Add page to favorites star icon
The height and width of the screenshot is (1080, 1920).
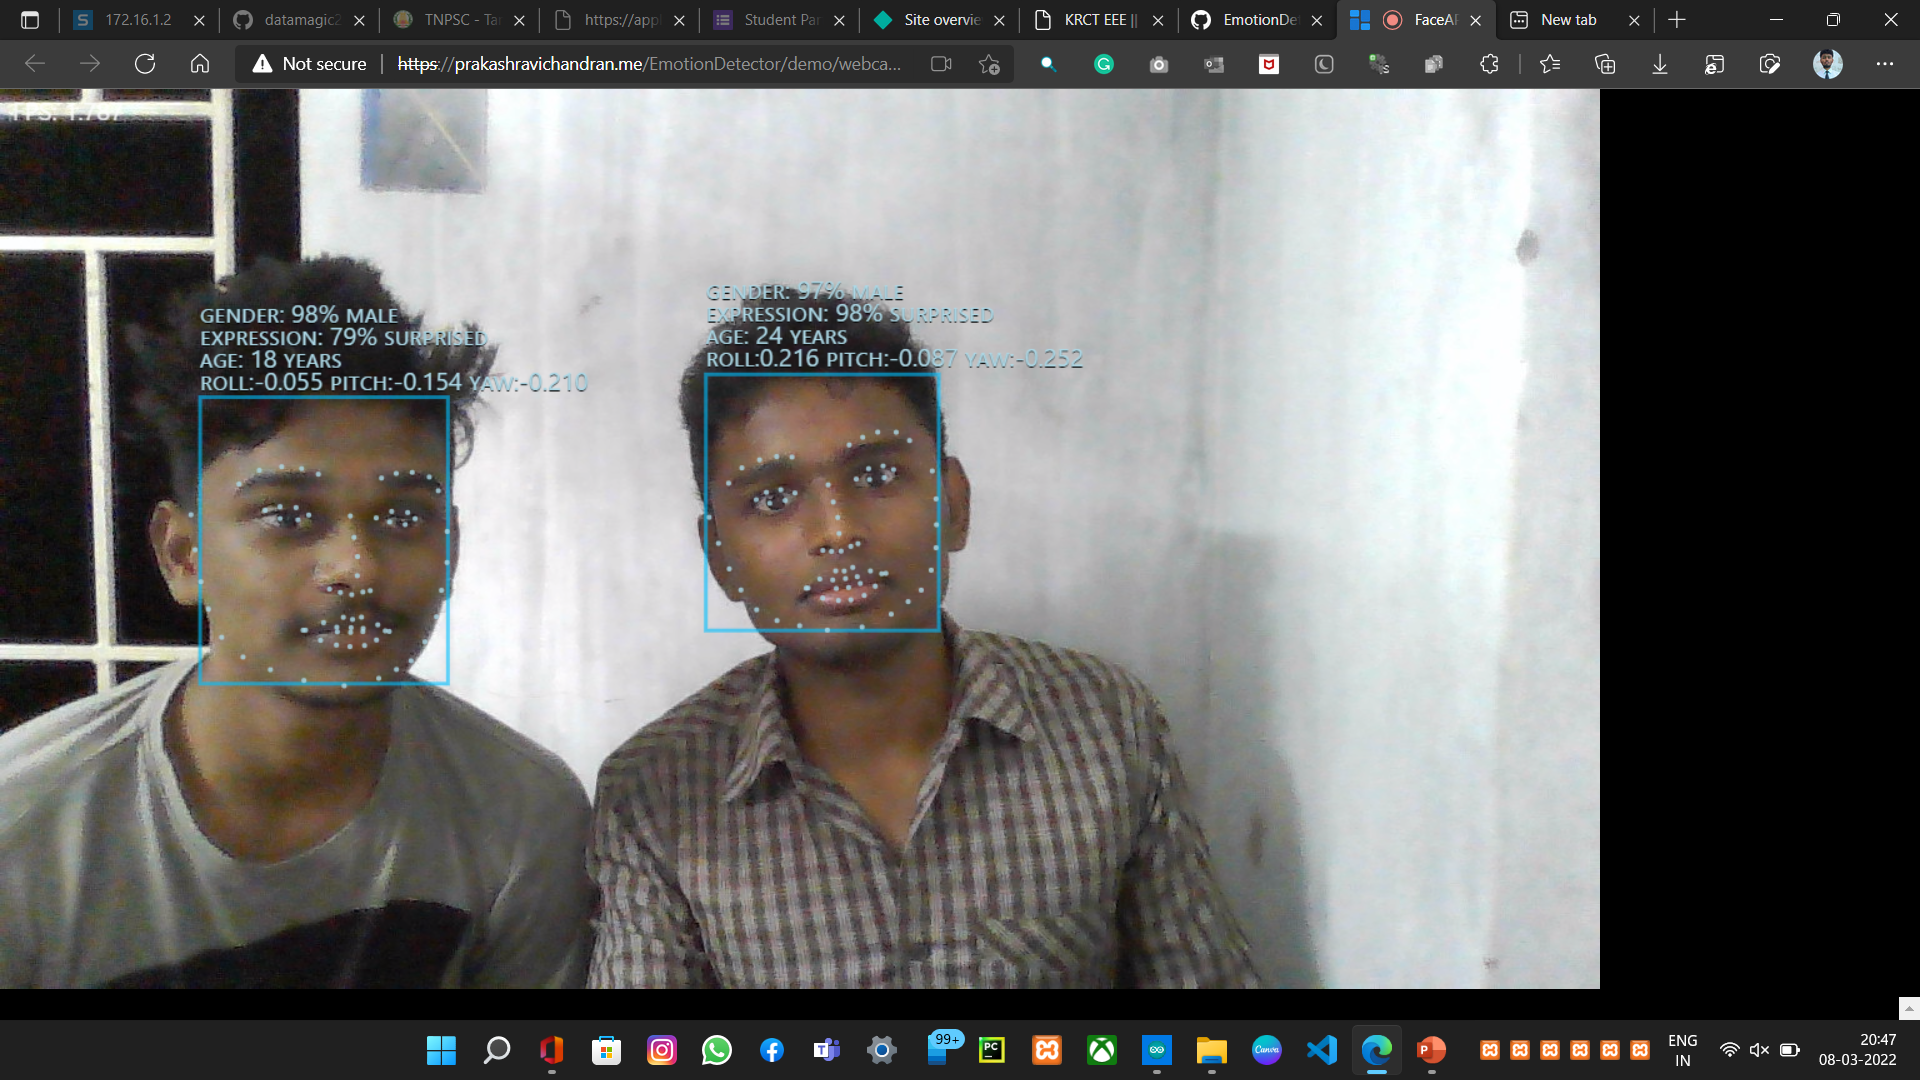click(989, 64)
